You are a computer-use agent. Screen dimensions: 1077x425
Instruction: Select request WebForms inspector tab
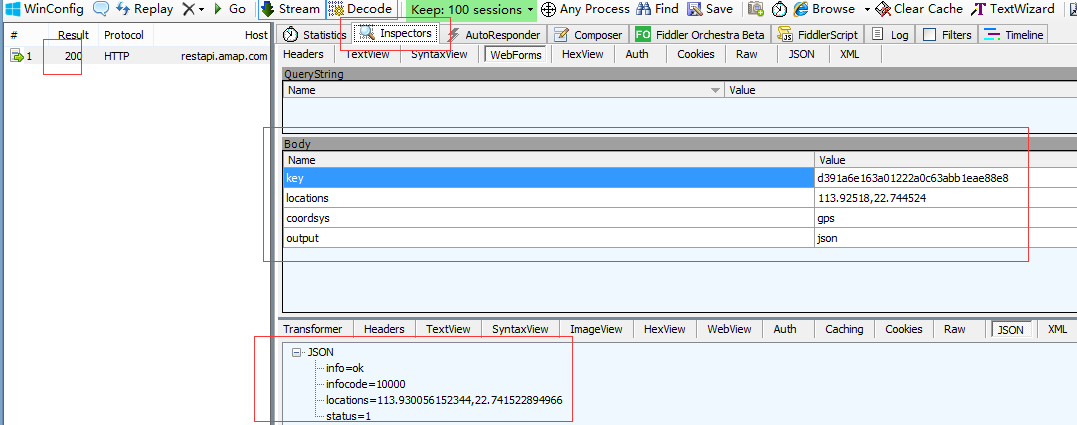(x=514, y=55)
